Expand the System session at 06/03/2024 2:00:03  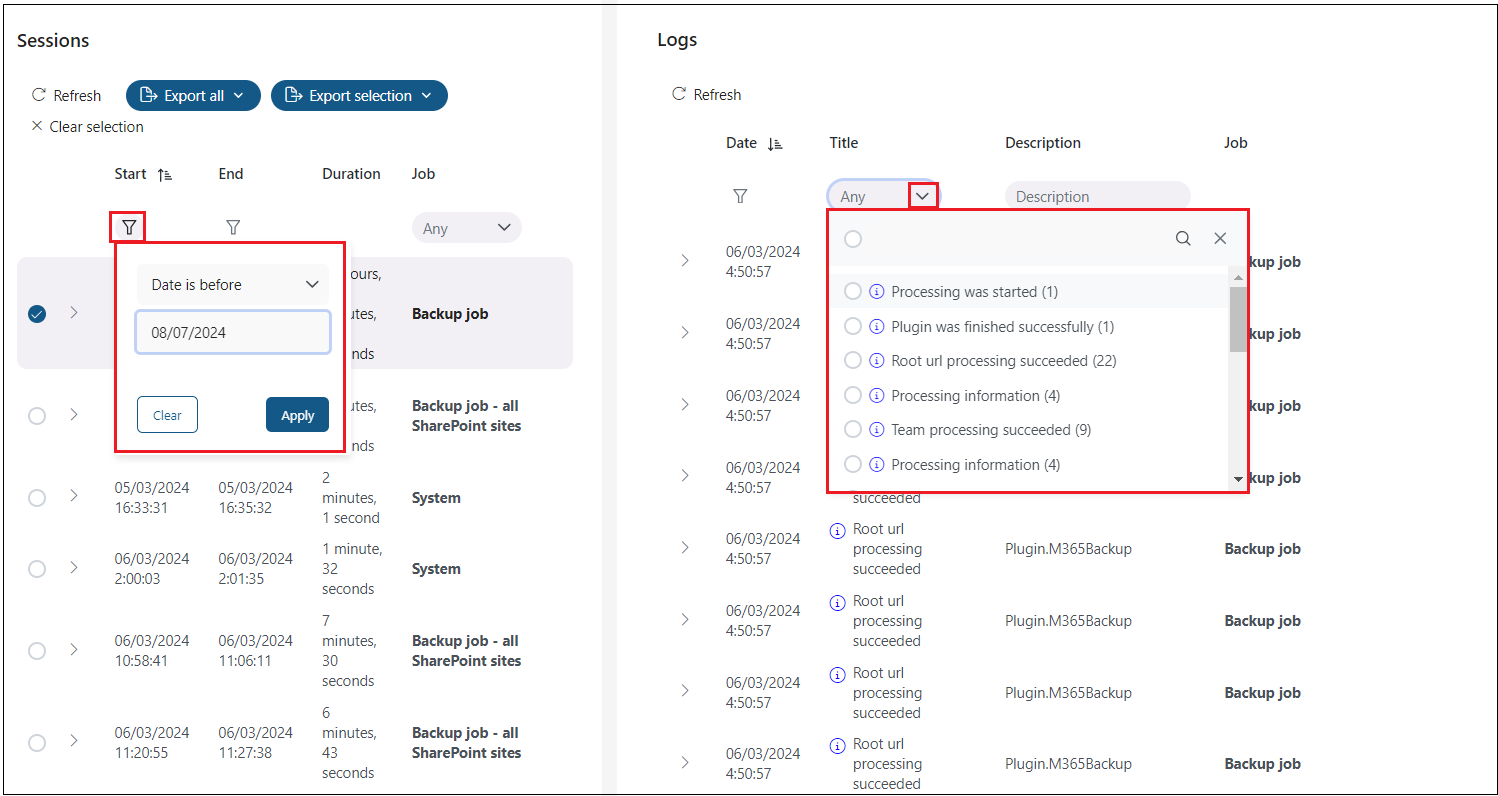(x=74, y=568)
